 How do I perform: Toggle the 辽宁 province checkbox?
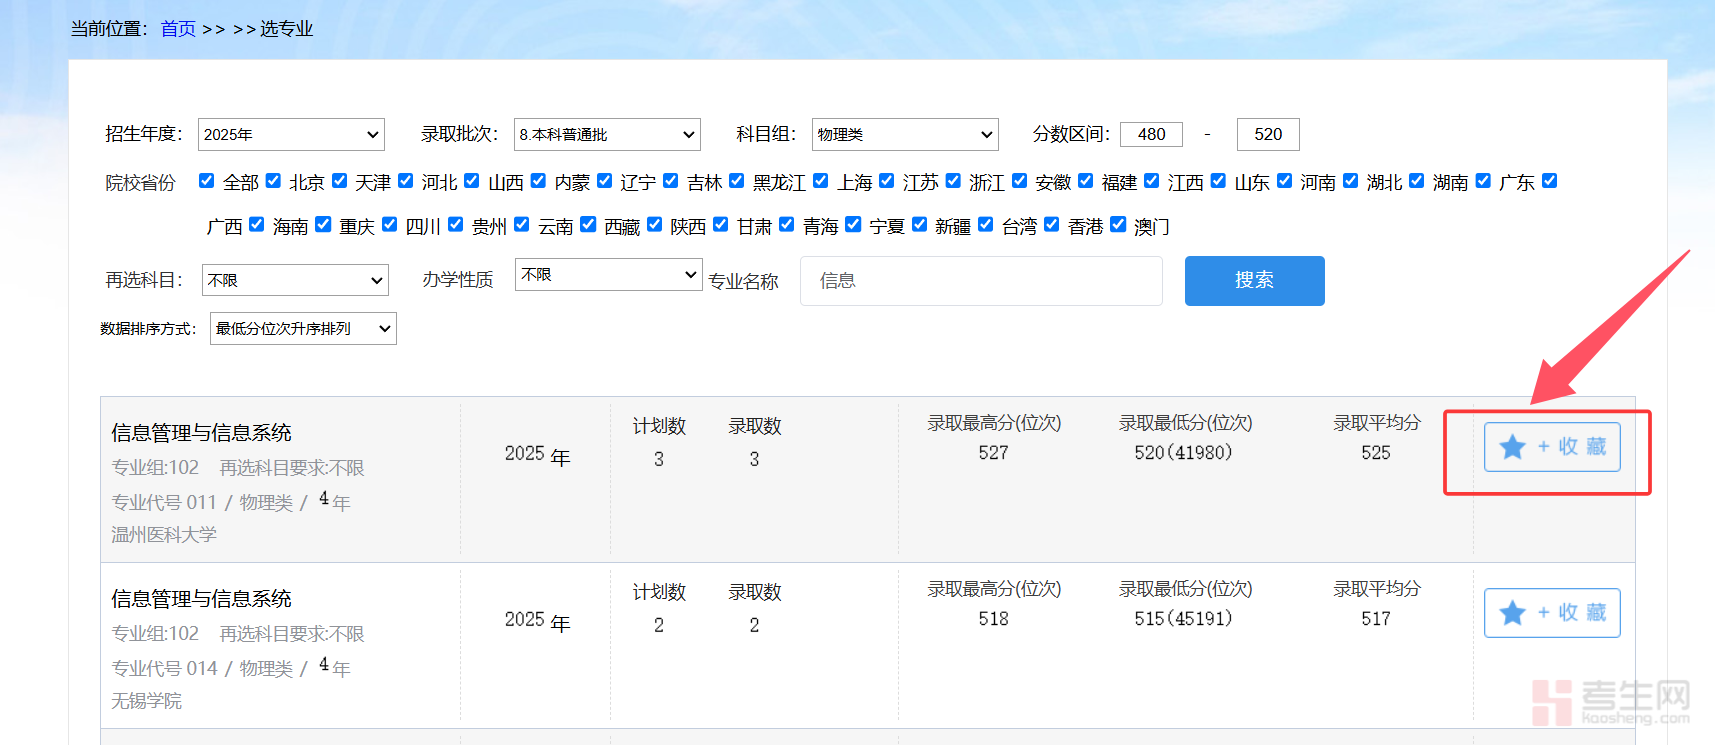pos(604,181)
